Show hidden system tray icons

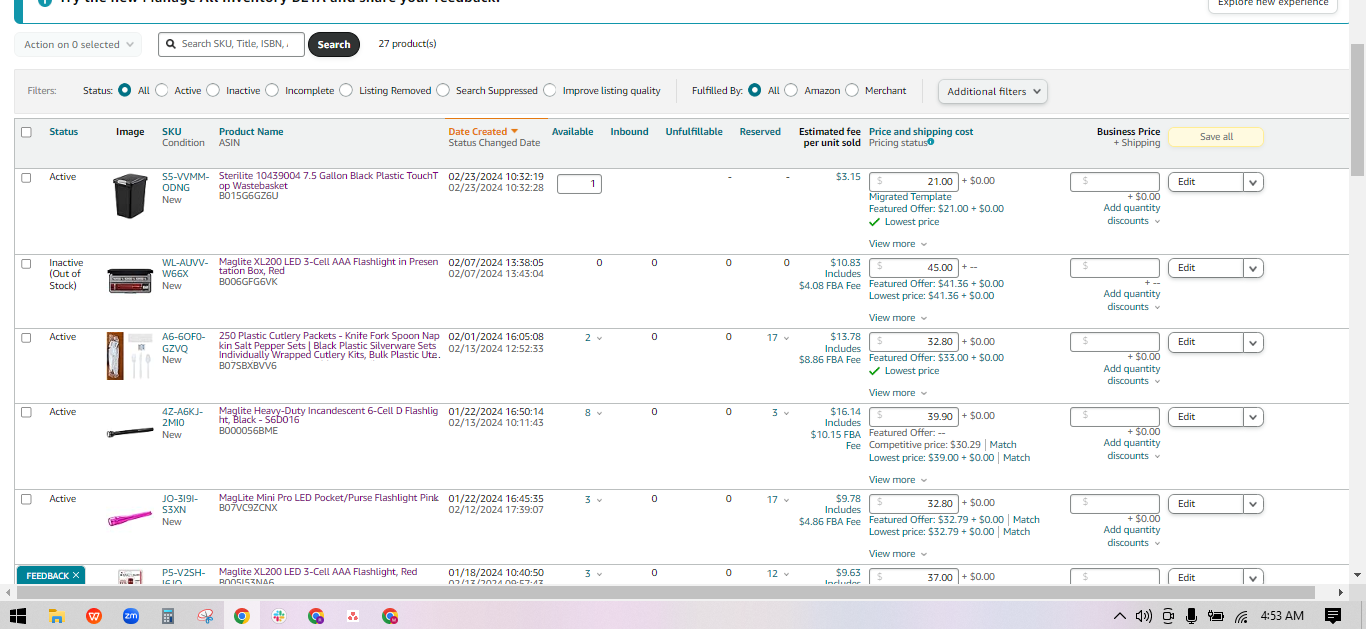(1120, 616)
